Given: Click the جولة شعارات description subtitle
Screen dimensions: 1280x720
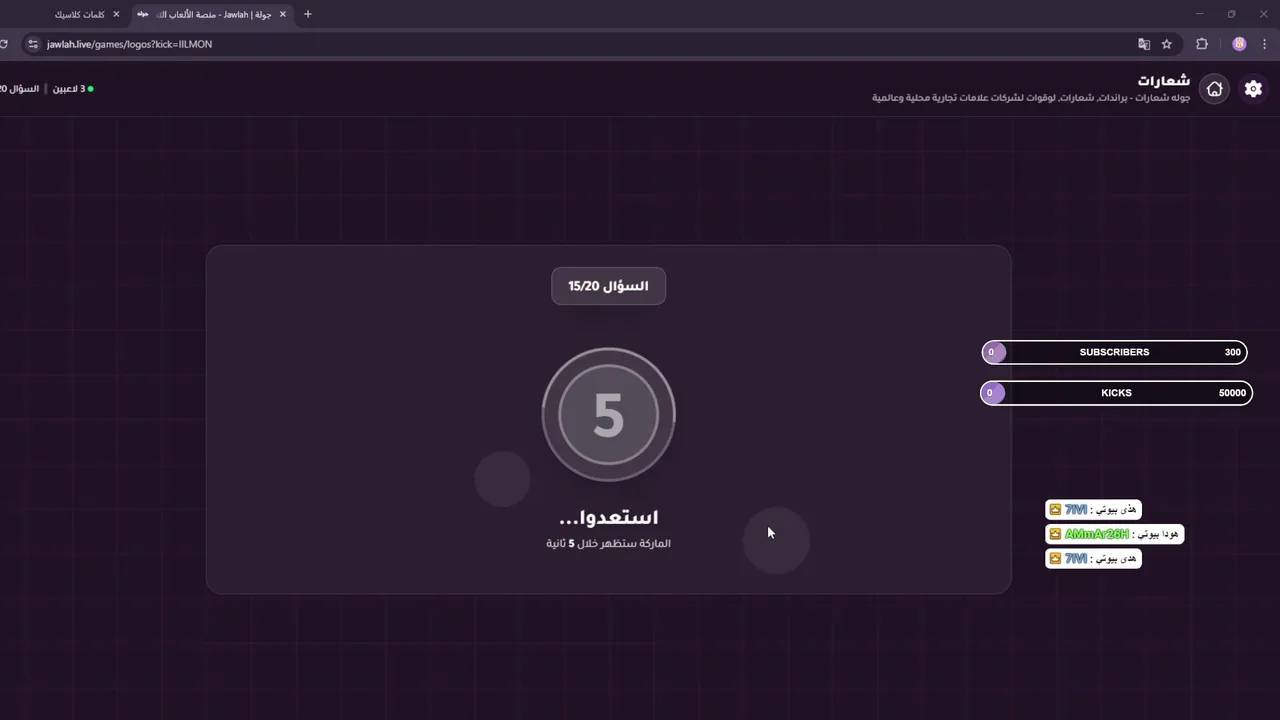Looking at the screenshot, I should pyautogui.click(x=1031, y=98).
